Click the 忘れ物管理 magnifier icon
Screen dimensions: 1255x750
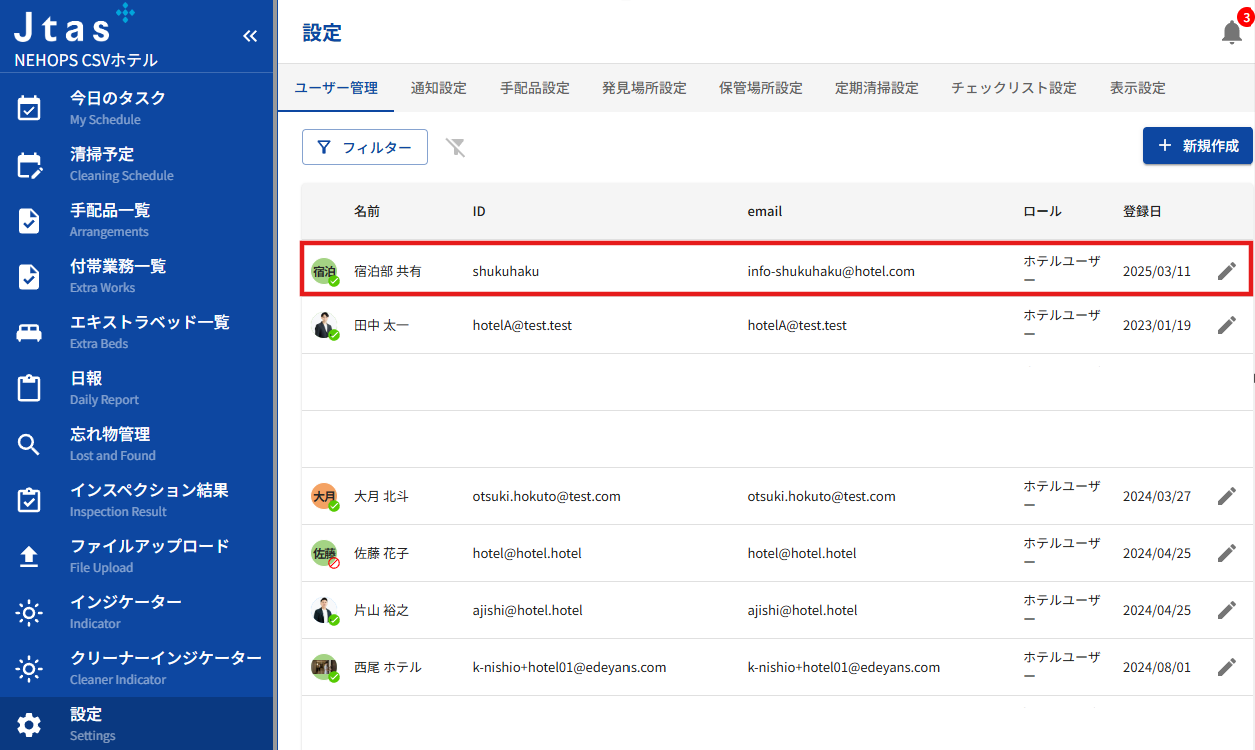pyautogui.click(x=30, y=444)
